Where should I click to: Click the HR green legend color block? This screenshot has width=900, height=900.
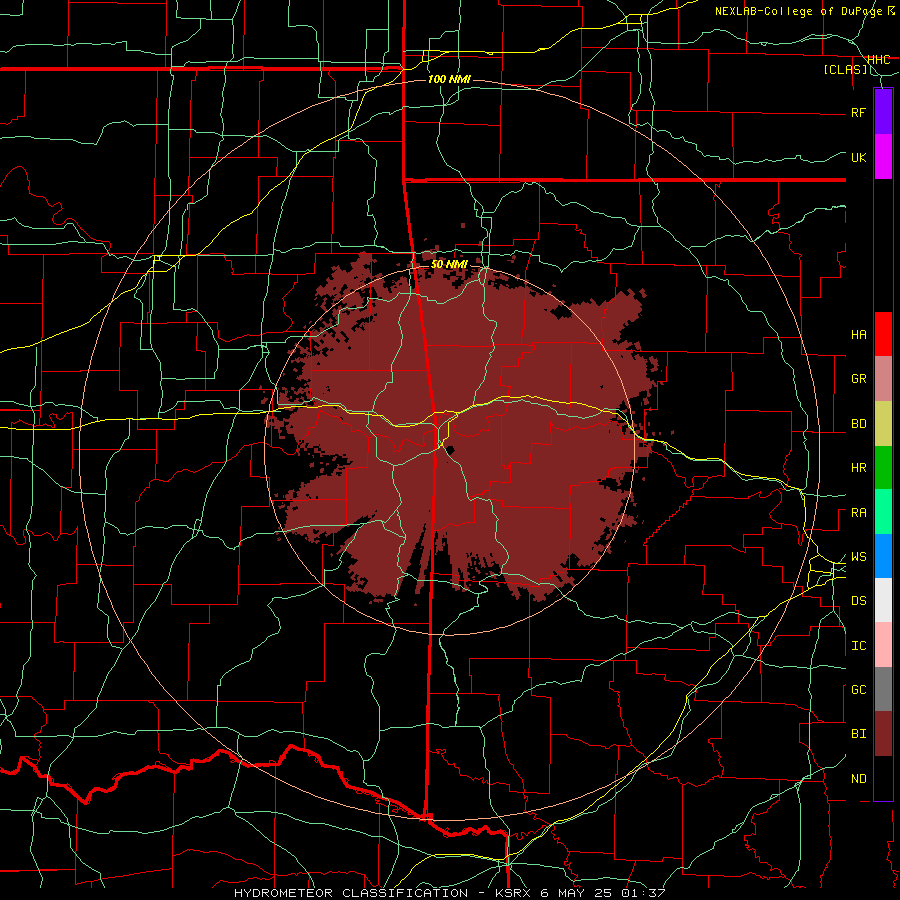coord(883,468)
